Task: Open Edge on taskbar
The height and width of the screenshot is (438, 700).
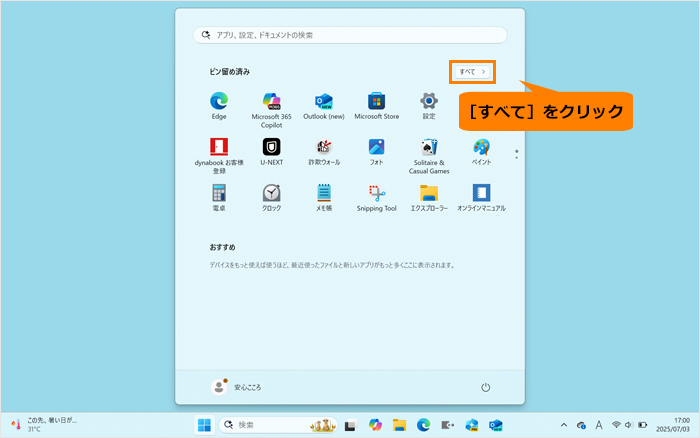Action: (x=423, y=425)
